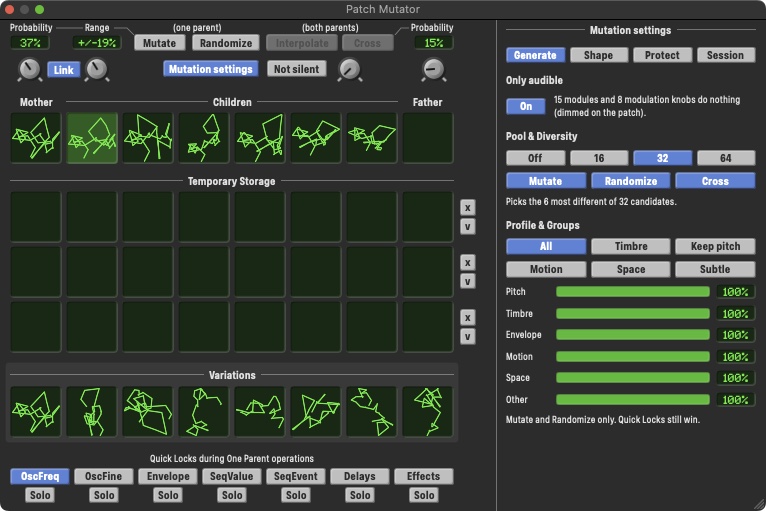Switch to the Shape tab

pos(598,55)
